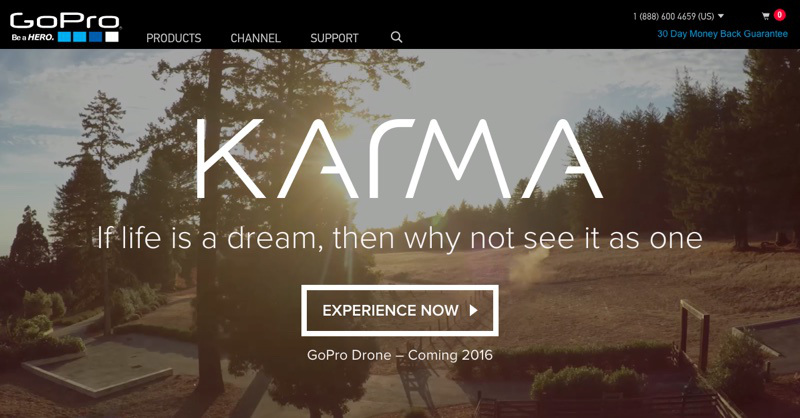Click the play triangle in Experience Now
Screen dimensions: 800x418
coord(473,310)
